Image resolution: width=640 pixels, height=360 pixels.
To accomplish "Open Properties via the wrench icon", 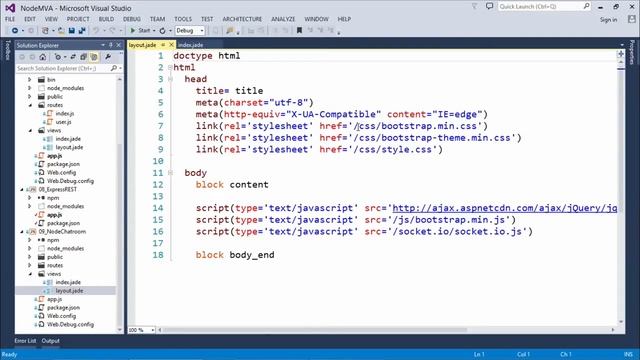I will pyautogui.click(x=108, y=57).
